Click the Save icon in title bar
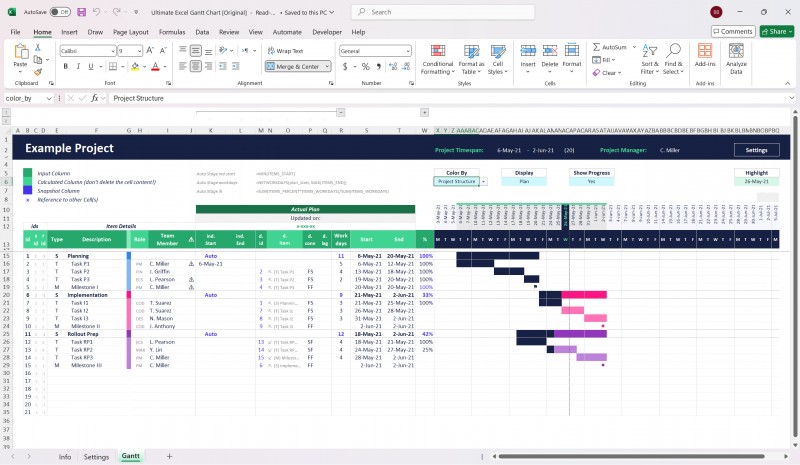The image size is (800, 465). coord(81,12)
